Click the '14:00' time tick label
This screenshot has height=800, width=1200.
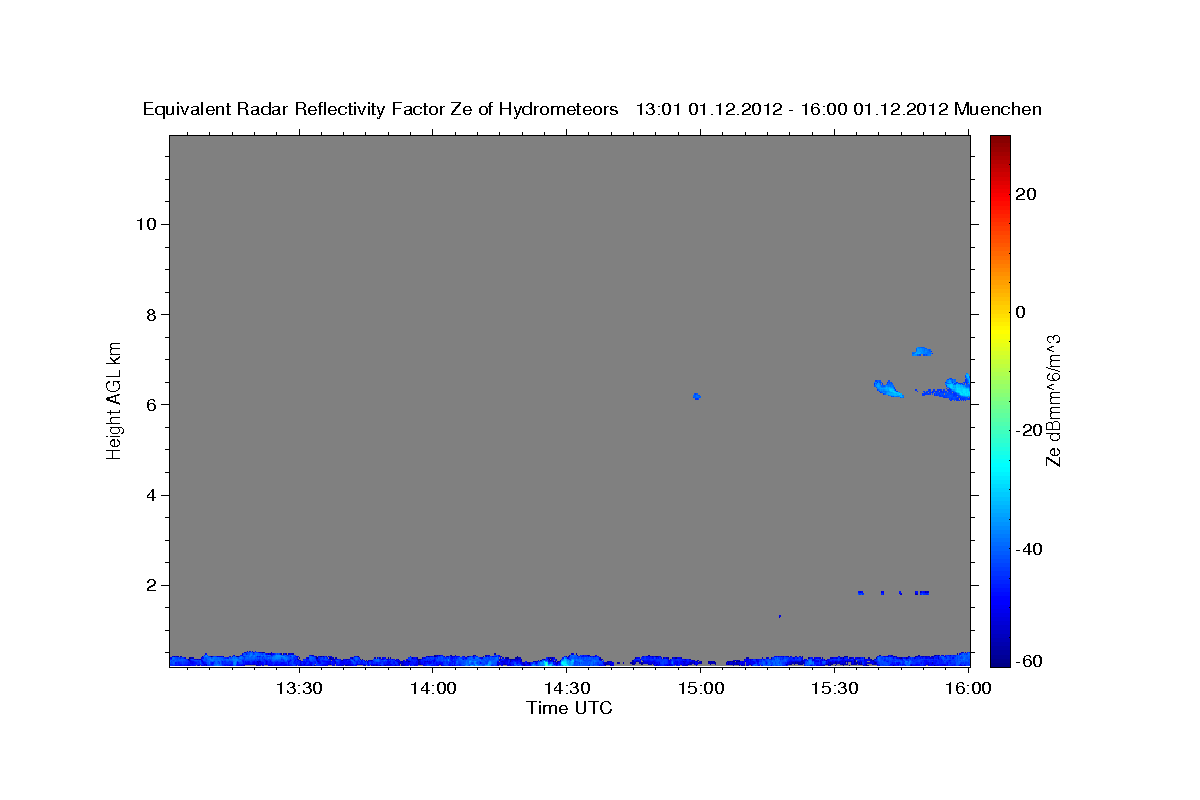pos(433,688)
